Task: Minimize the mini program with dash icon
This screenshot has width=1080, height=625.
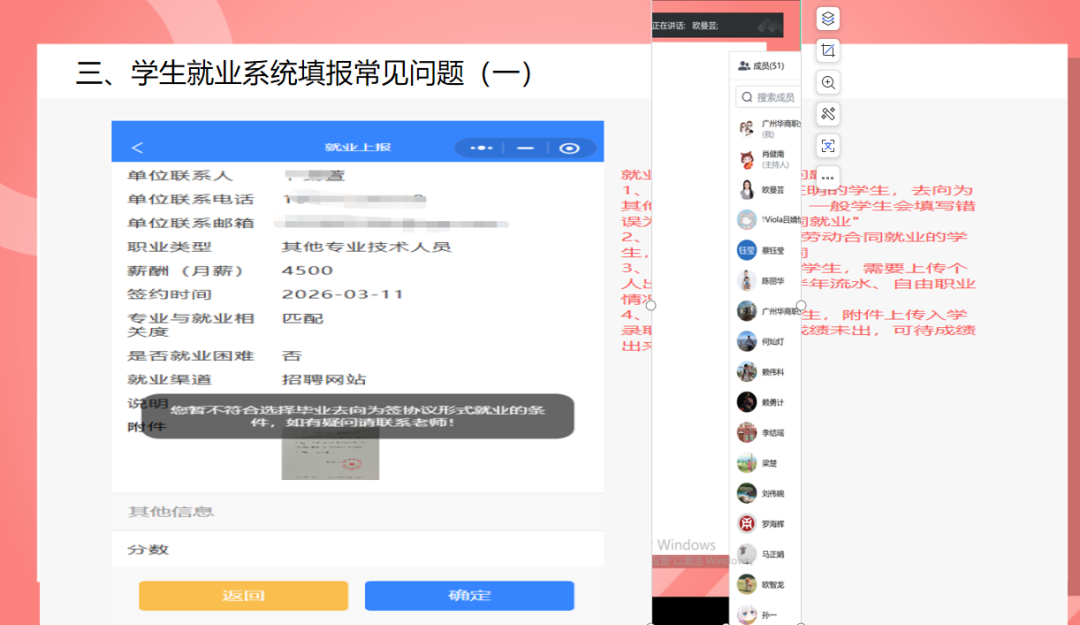Action: (x=526, y=148)
